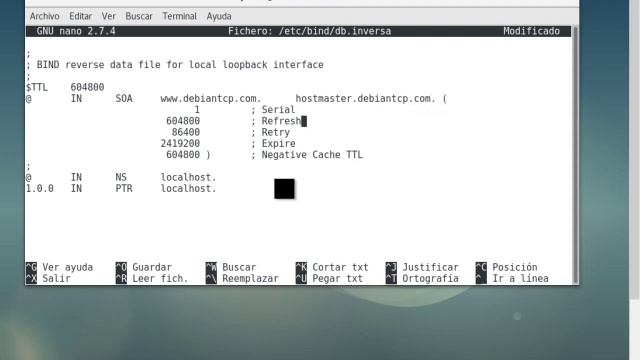
Task: Click the 'PTR' record type
Action: pyautogui.click(x=124, y=189)
